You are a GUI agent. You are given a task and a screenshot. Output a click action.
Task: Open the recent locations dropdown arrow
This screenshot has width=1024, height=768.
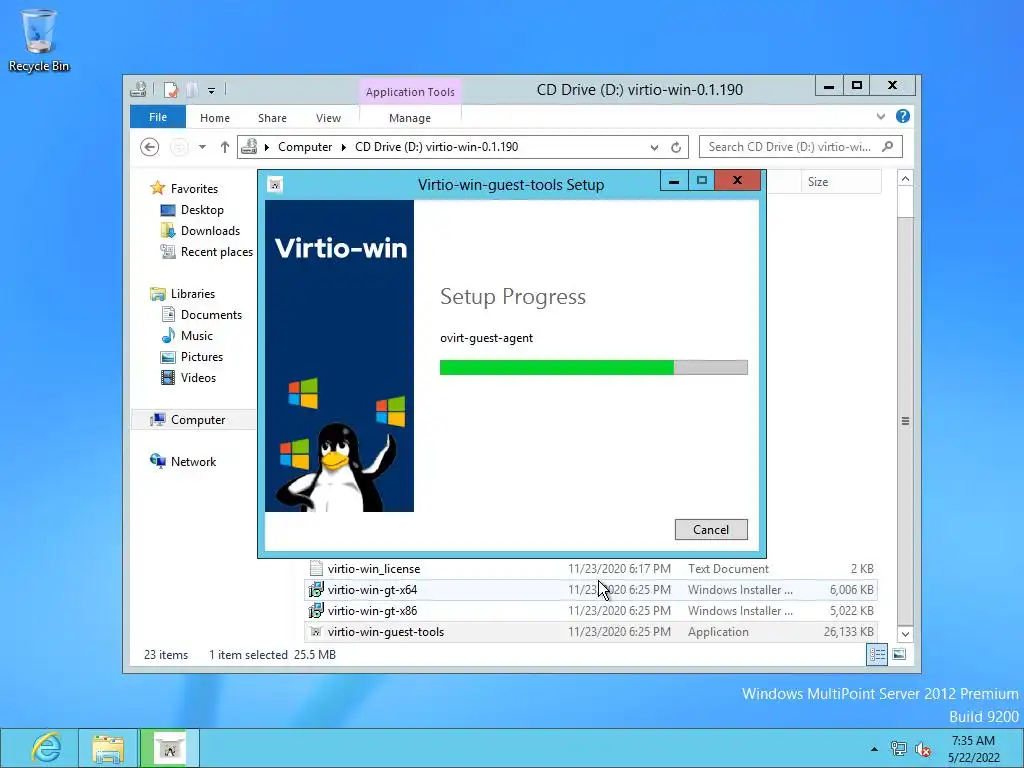click(x=202, y=147)
